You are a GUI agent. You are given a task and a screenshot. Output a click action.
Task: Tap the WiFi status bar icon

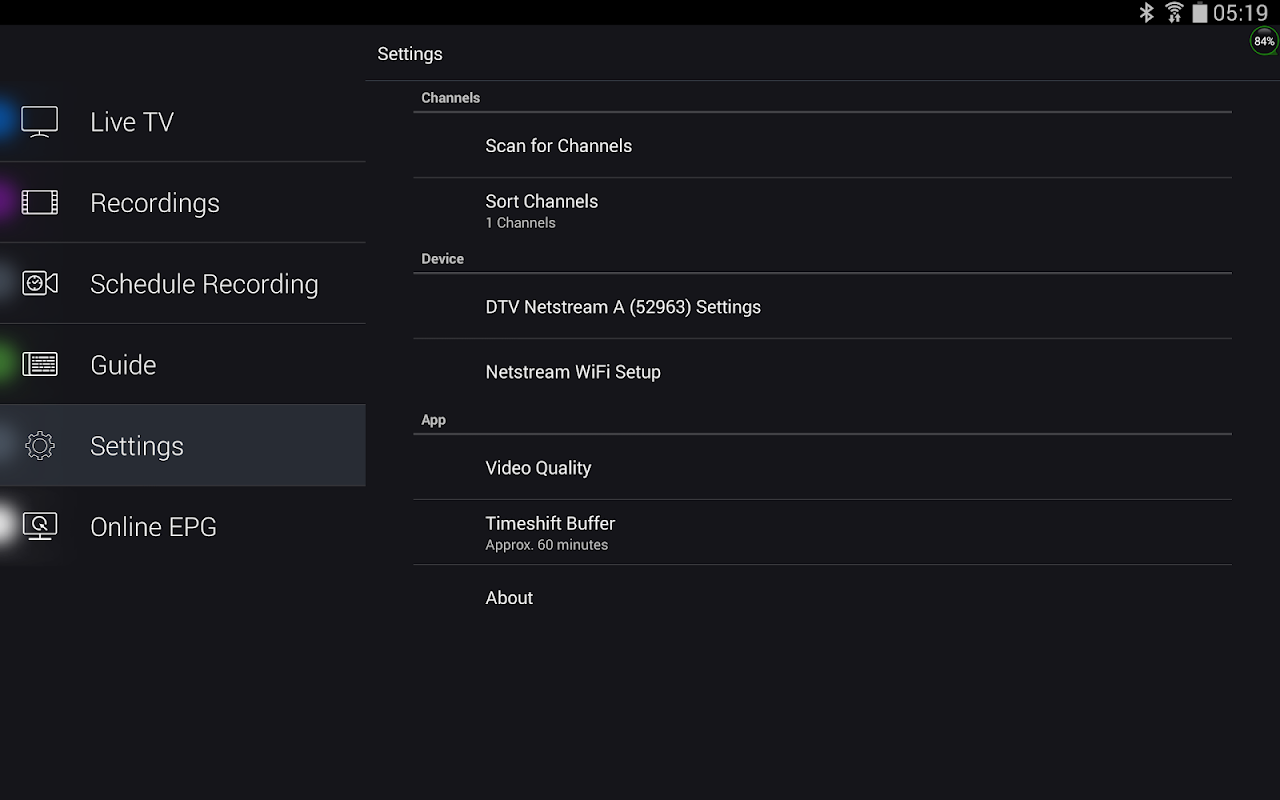tap(1174, 13)
